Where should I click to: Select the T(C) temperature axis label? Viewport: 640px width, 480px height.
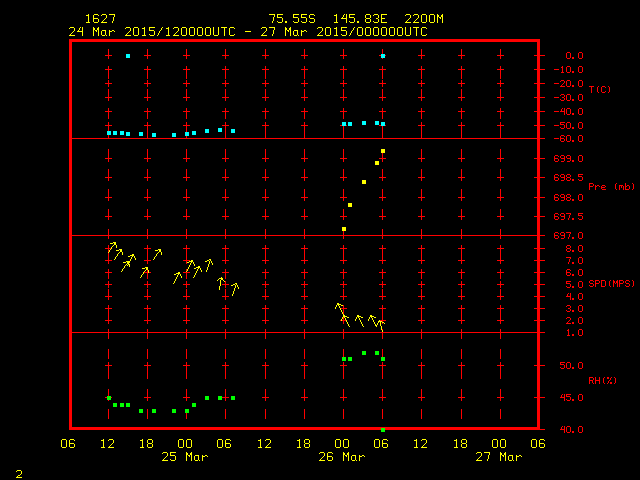click(599, 90)
